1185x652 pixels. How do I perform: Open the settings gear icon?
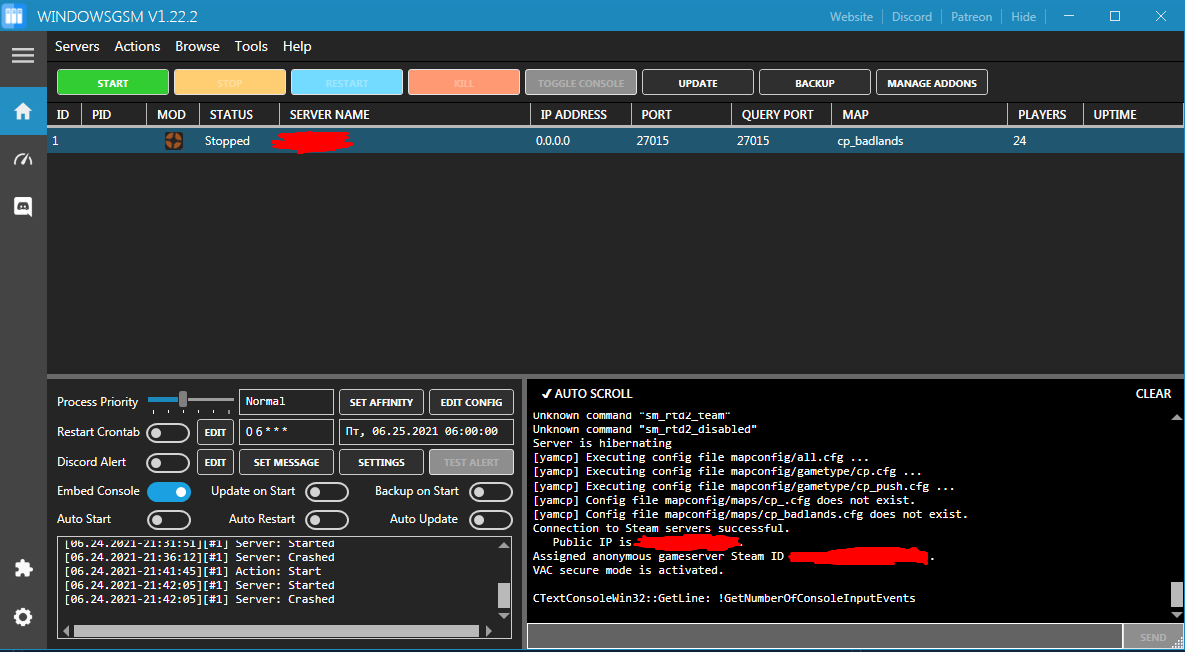(x=22, y=616)
